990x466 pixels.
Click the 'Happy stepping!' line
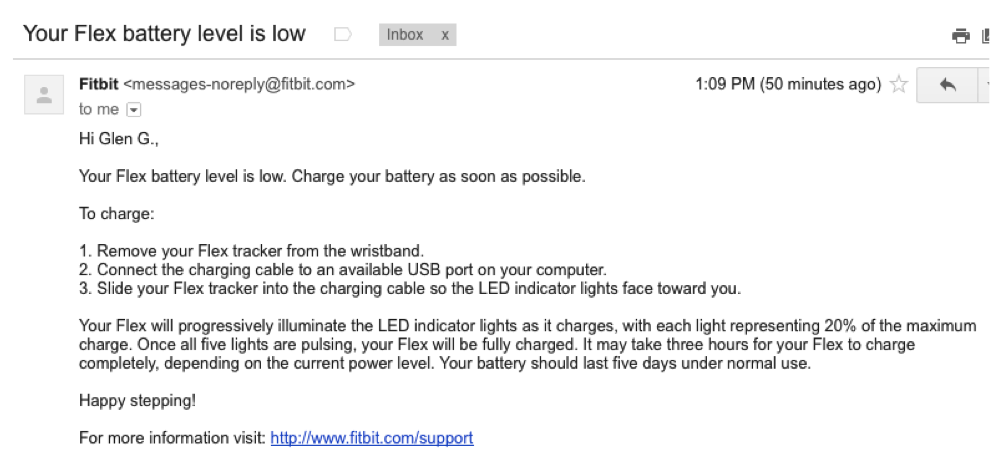click(138, 401)
